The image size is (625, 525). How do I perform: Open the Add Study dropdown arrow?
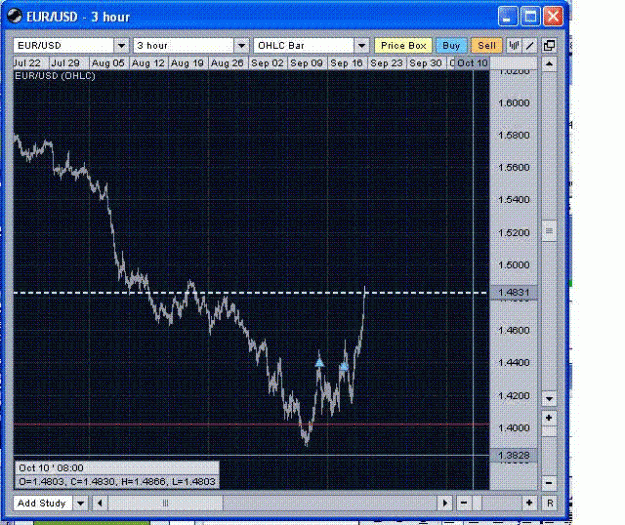(80, 503)
